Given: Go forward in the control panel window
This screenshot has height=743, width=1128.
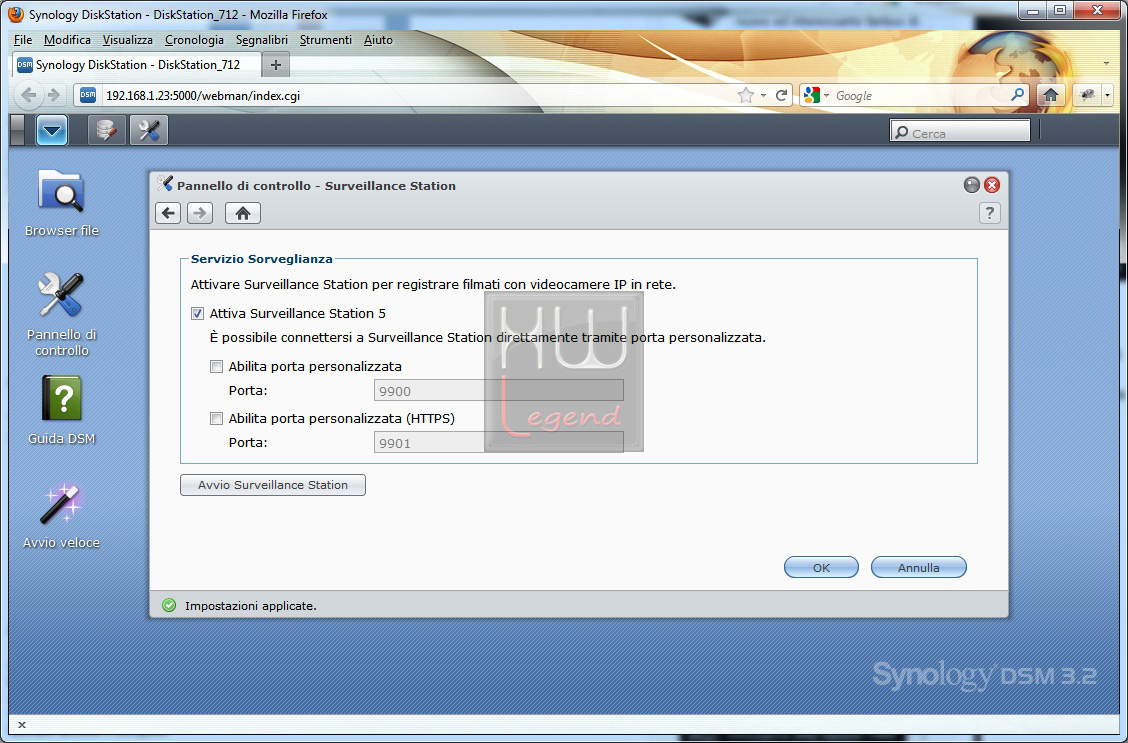Looking at the screenshot, I should point(200,213).
